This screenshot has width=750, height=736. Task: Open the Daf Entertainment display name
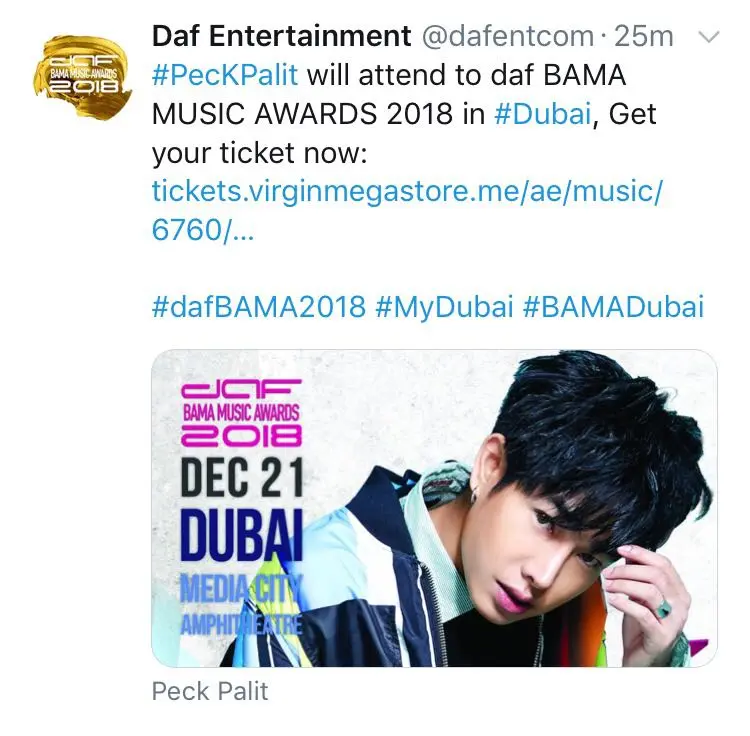tap(281, 36)
